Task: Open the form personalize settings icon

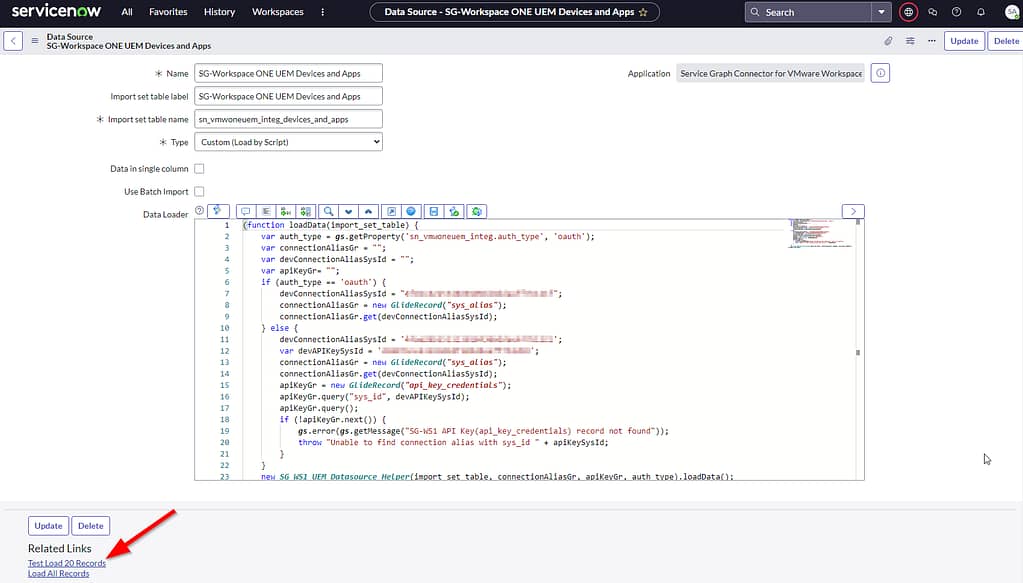Action: pyautogui.click(x=910, y=41)
